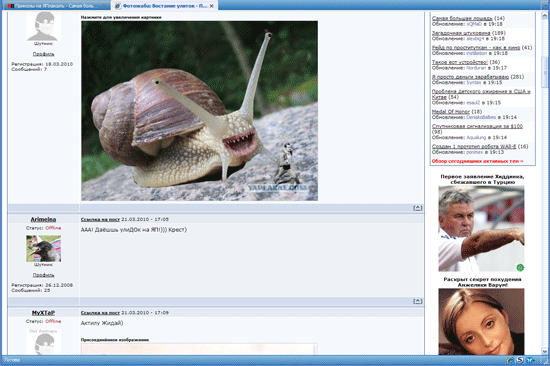Click the green badge on Hiddink ad image
This screenshot has width=550, height=366.
520,268
